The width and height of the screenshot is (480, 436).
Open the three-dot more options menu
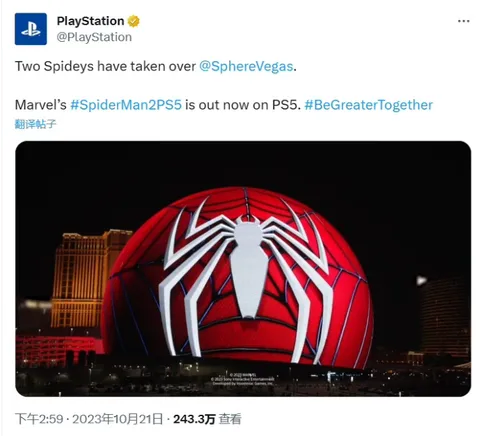coord(464,21)
